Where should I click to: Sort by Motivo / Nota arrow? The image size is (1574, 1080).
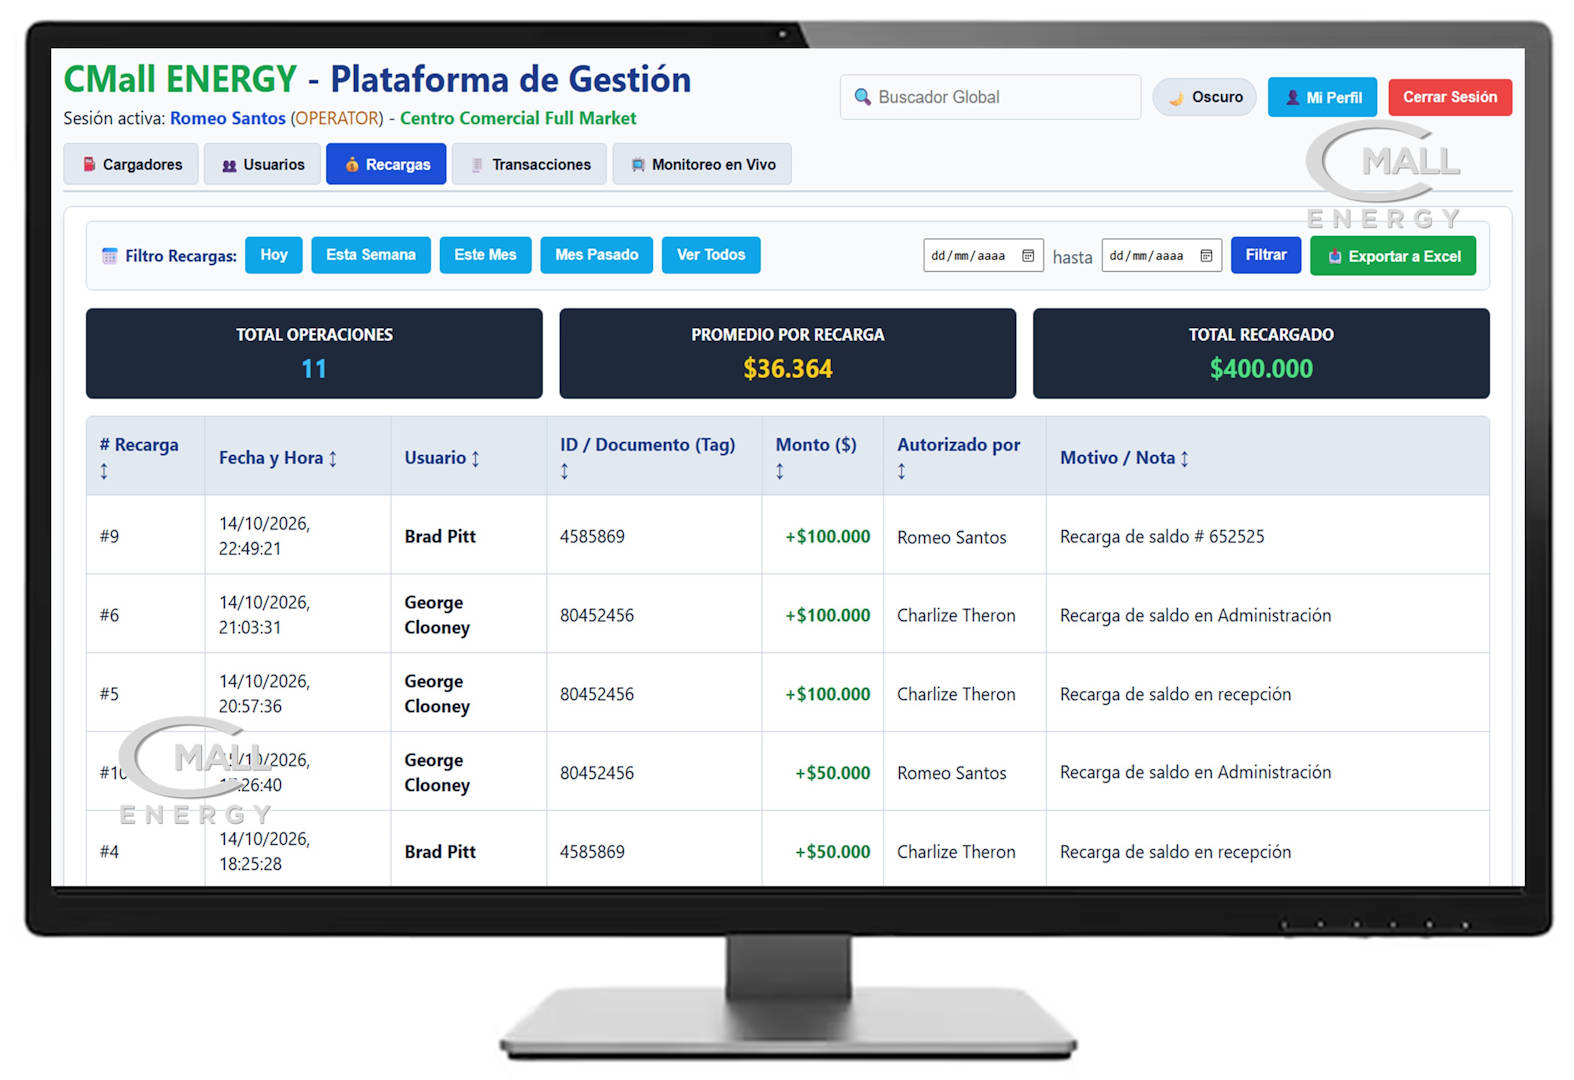pyautogui.click(x=1185, y=458)
